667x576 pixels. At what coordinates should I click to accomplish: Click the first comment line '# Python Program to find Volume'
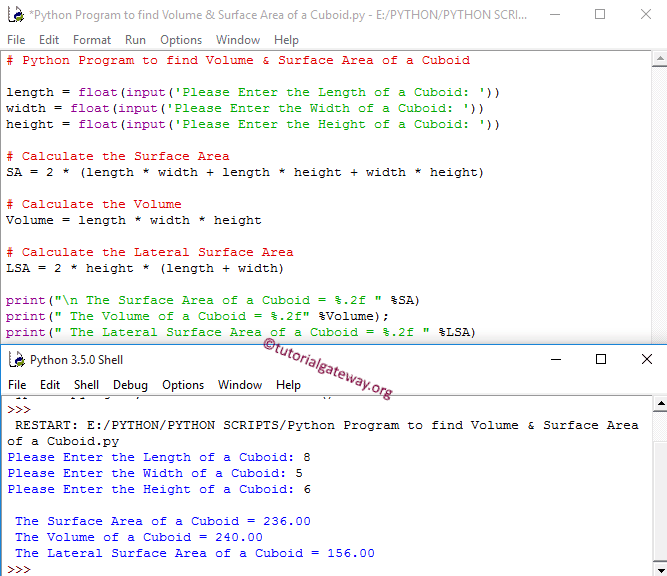click(238, 60)
